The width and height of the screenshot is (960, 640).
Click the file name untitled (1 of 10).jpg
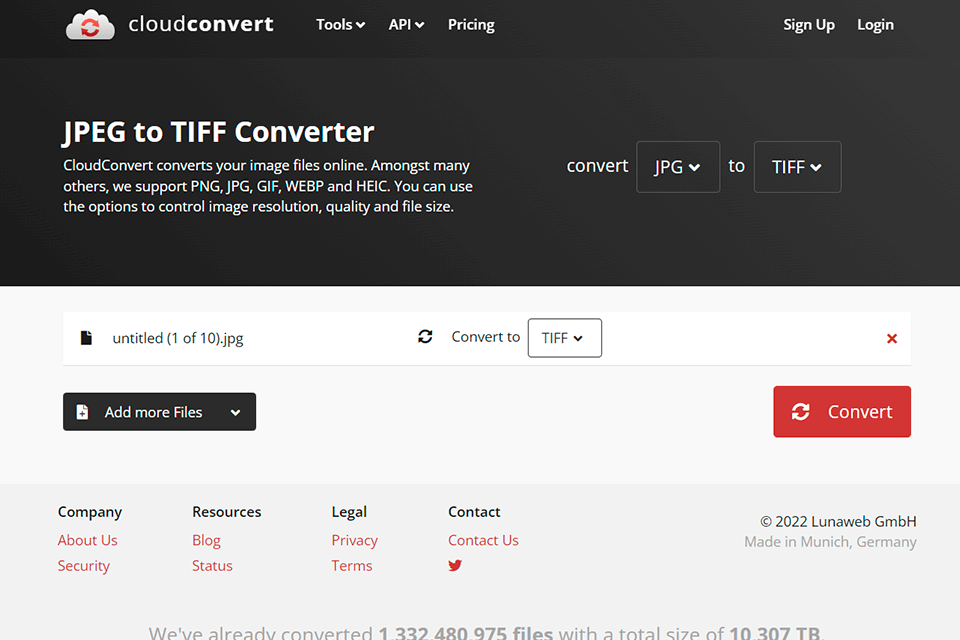(178, 338)
